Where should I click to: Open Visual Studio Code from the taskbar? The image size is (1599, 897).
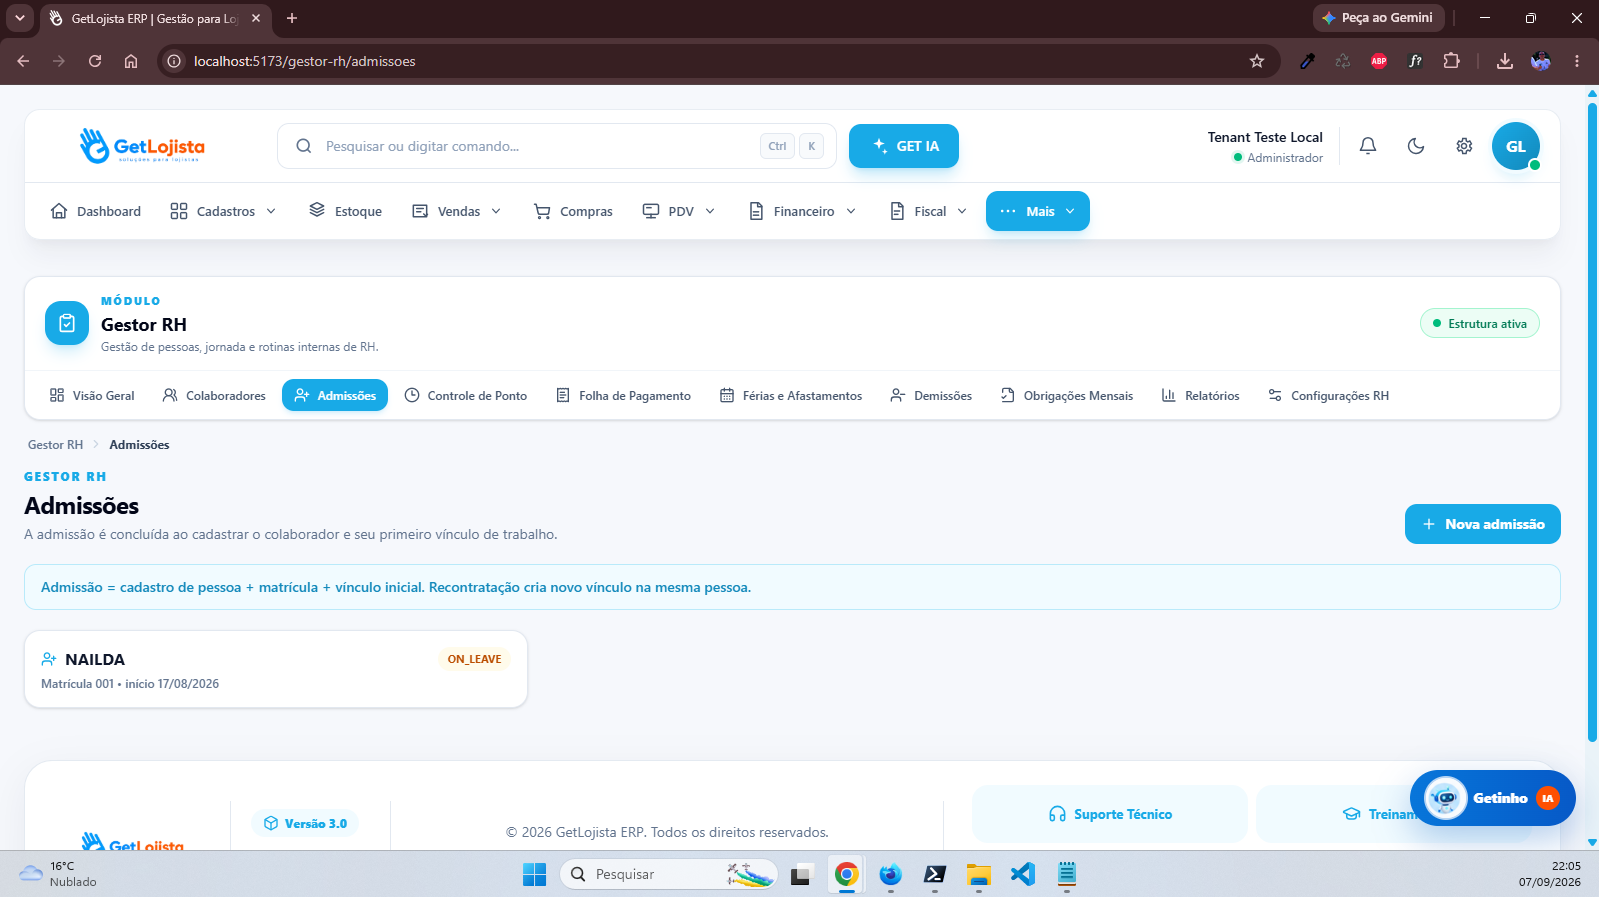[x=1022, y=874]
